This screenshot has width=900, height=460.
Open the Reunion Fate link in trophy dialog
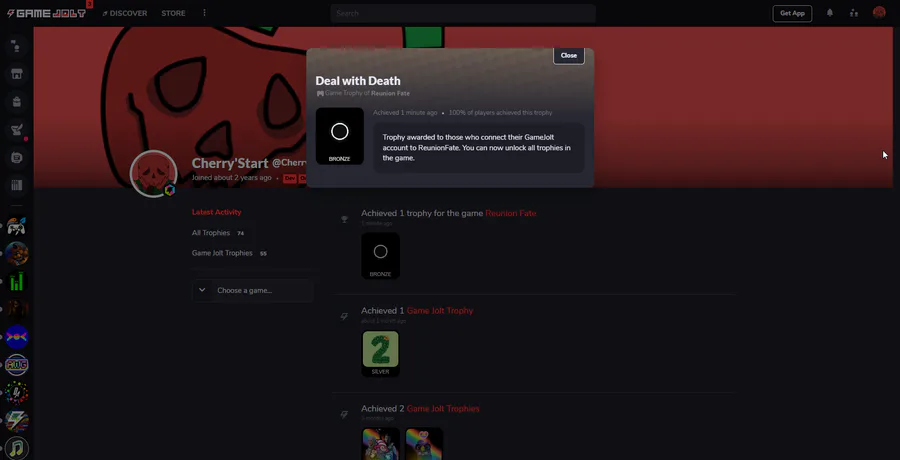[x=390, y=93]
